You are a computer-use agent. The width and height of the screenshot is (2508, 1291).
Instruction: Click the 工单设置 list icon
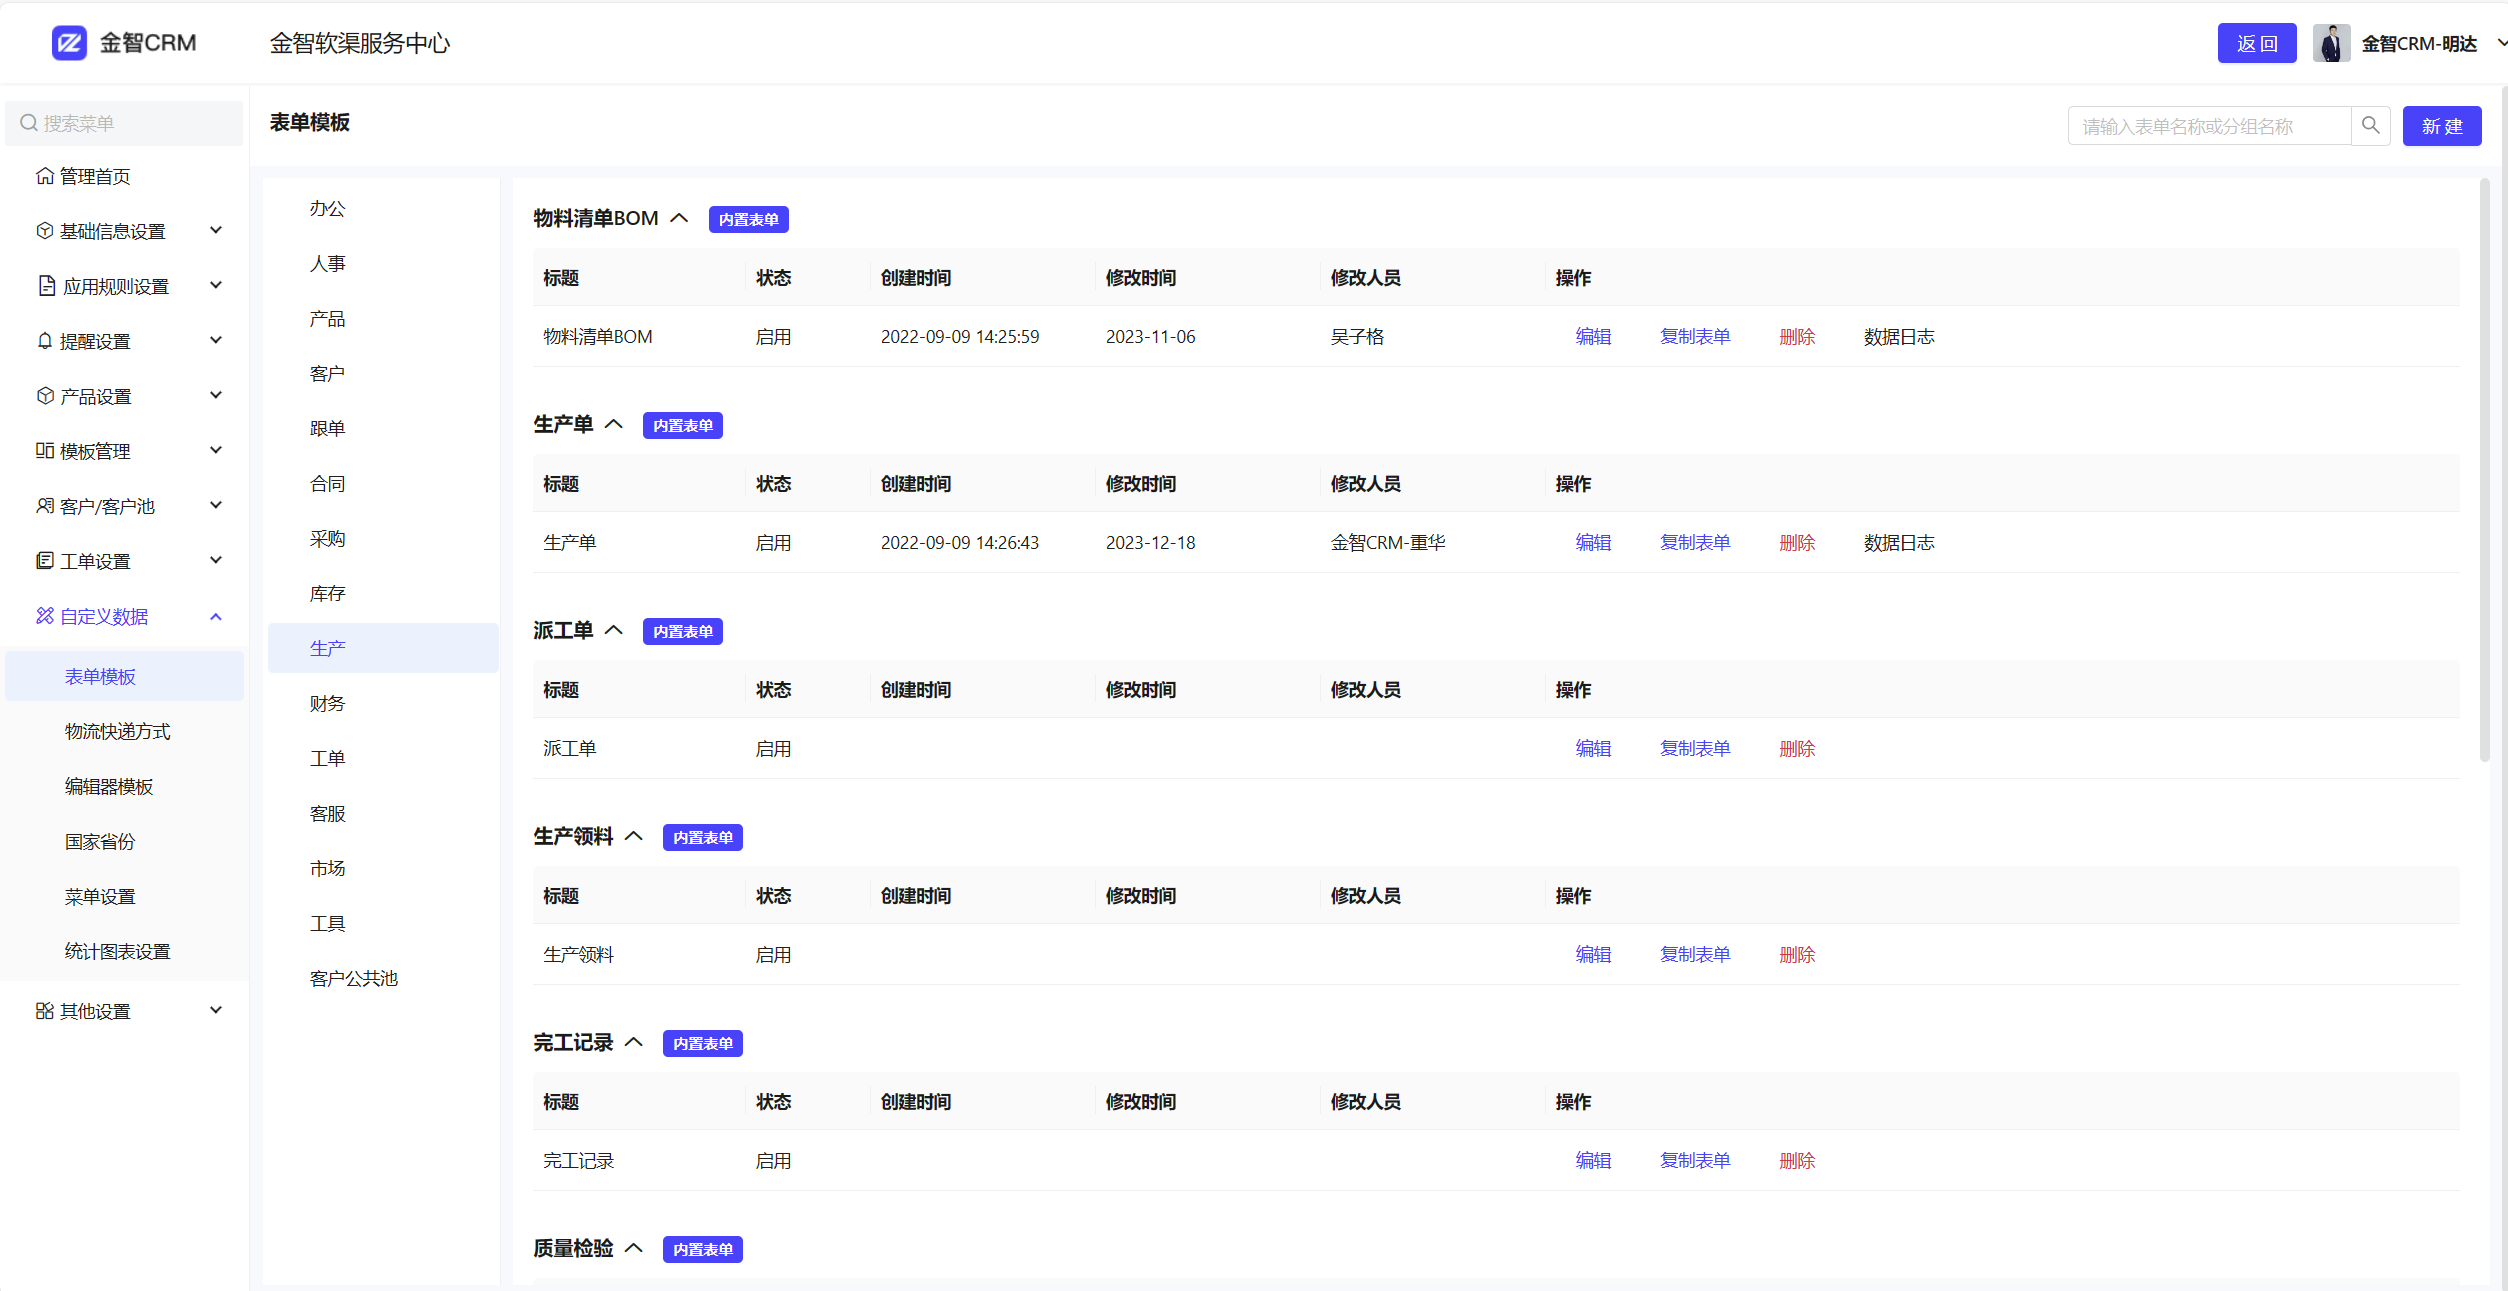[x=45, y=561]
